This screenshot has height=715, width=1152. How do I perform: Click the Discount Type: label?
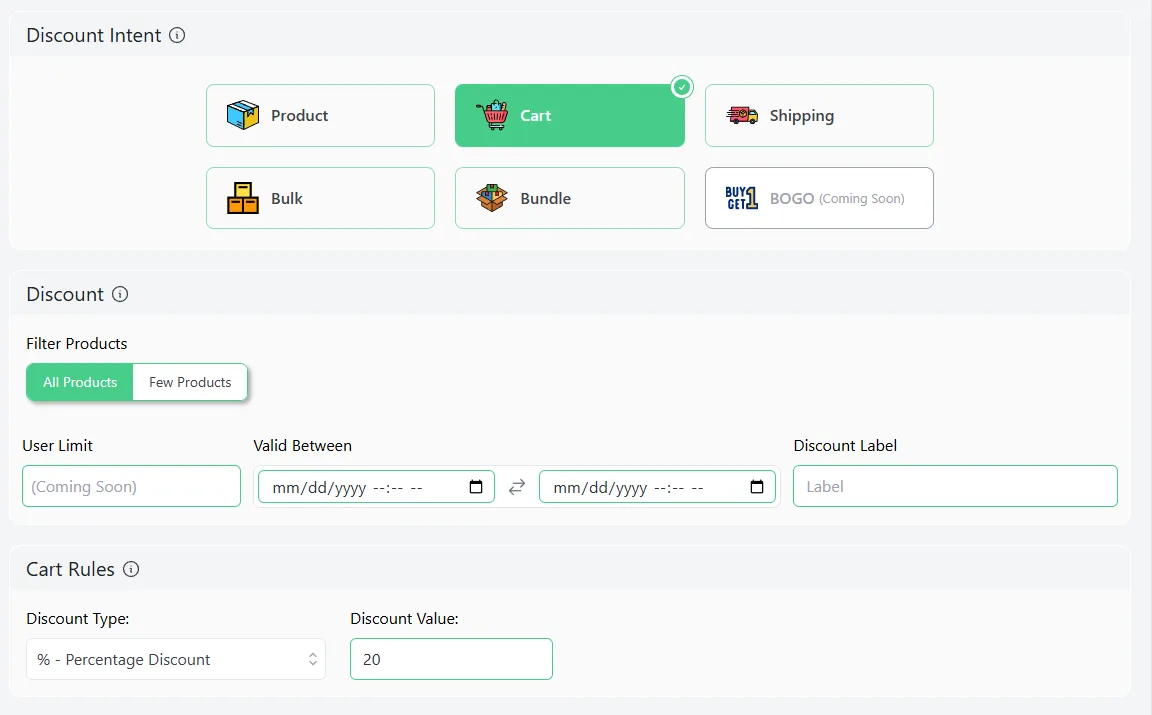[x=78, y=619]
